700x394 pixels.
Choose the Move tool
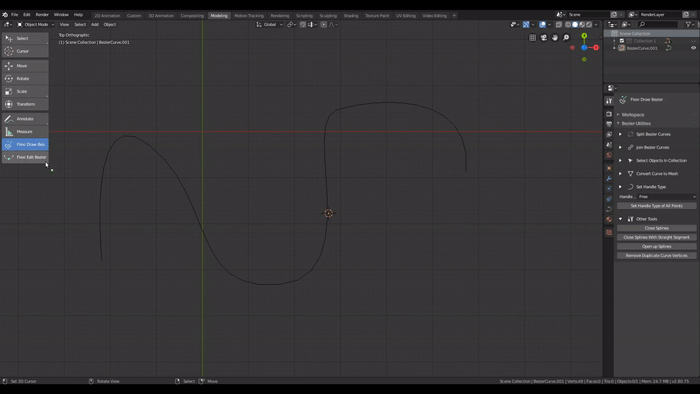(25, 66)
